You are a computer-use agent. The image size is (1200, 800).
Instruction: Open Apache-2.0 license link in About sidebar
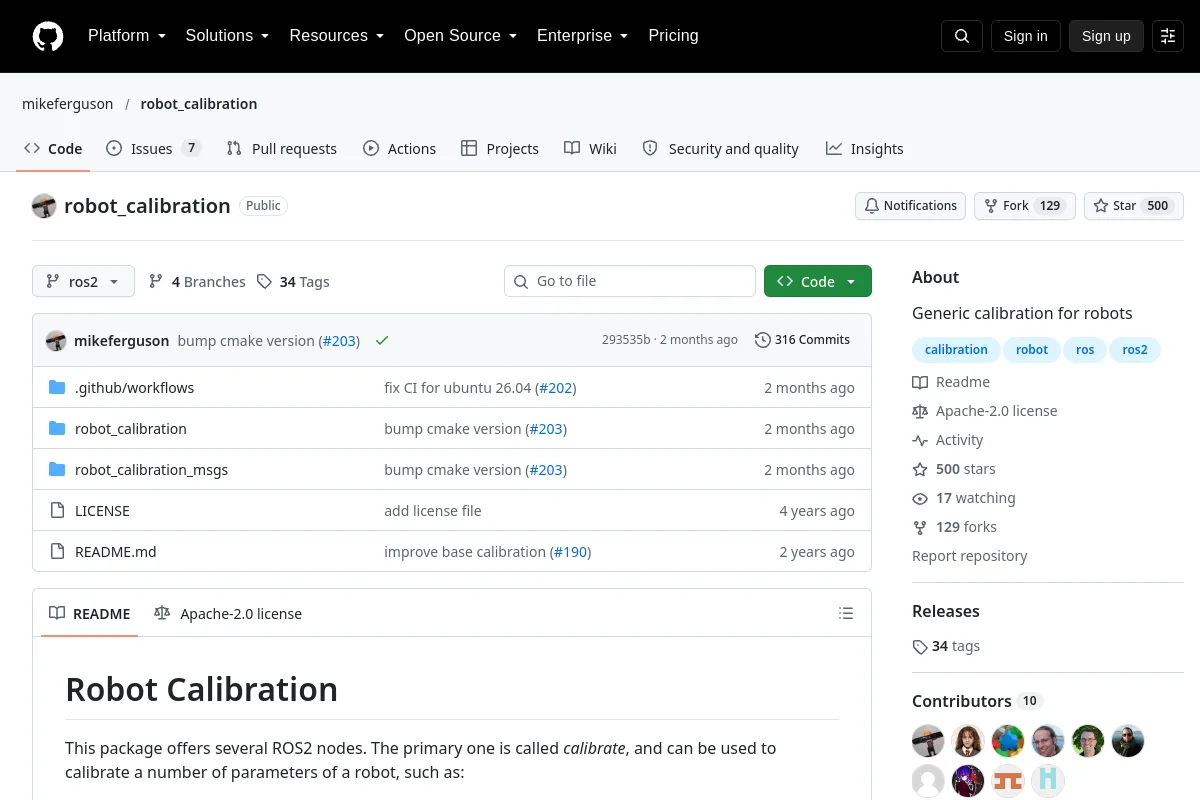(984, 411)
